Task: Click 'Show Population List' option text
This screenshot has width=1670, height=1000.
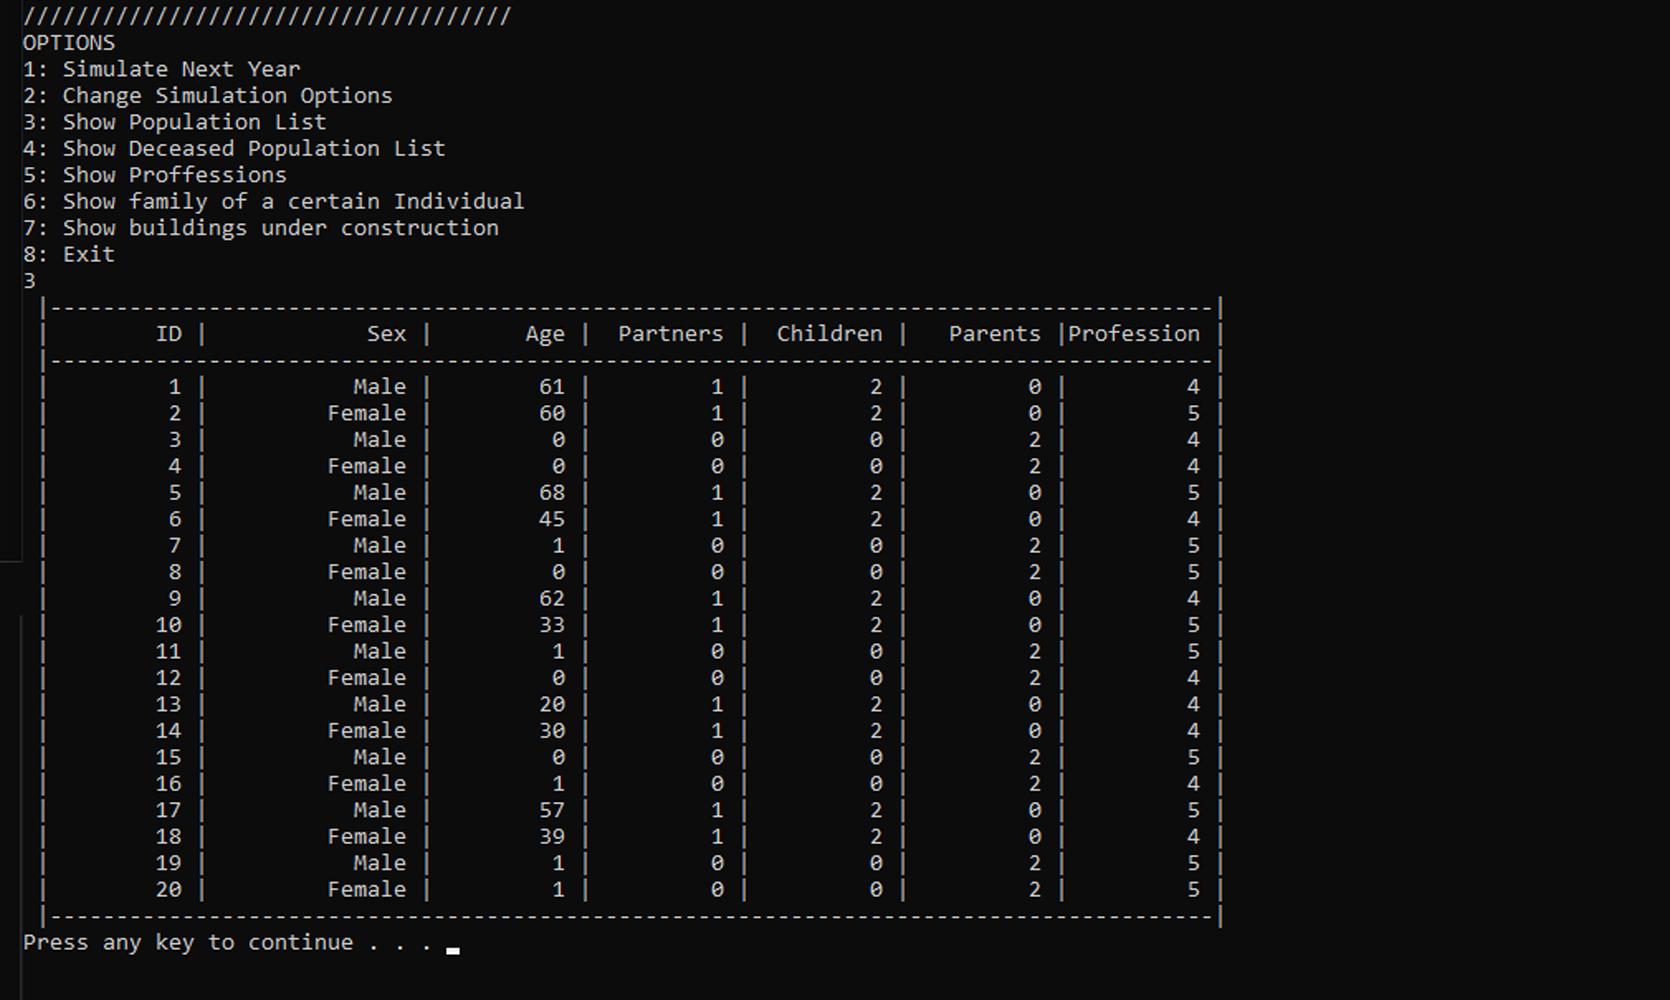Action: click(x=174, y=122)
